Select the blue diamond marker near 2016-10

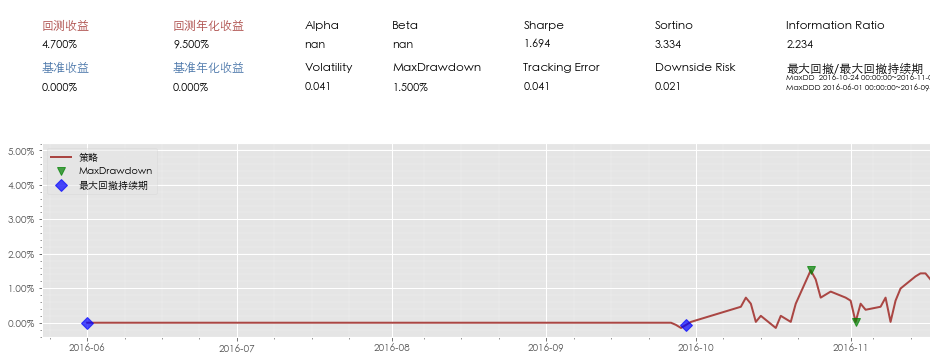[686, 326]
